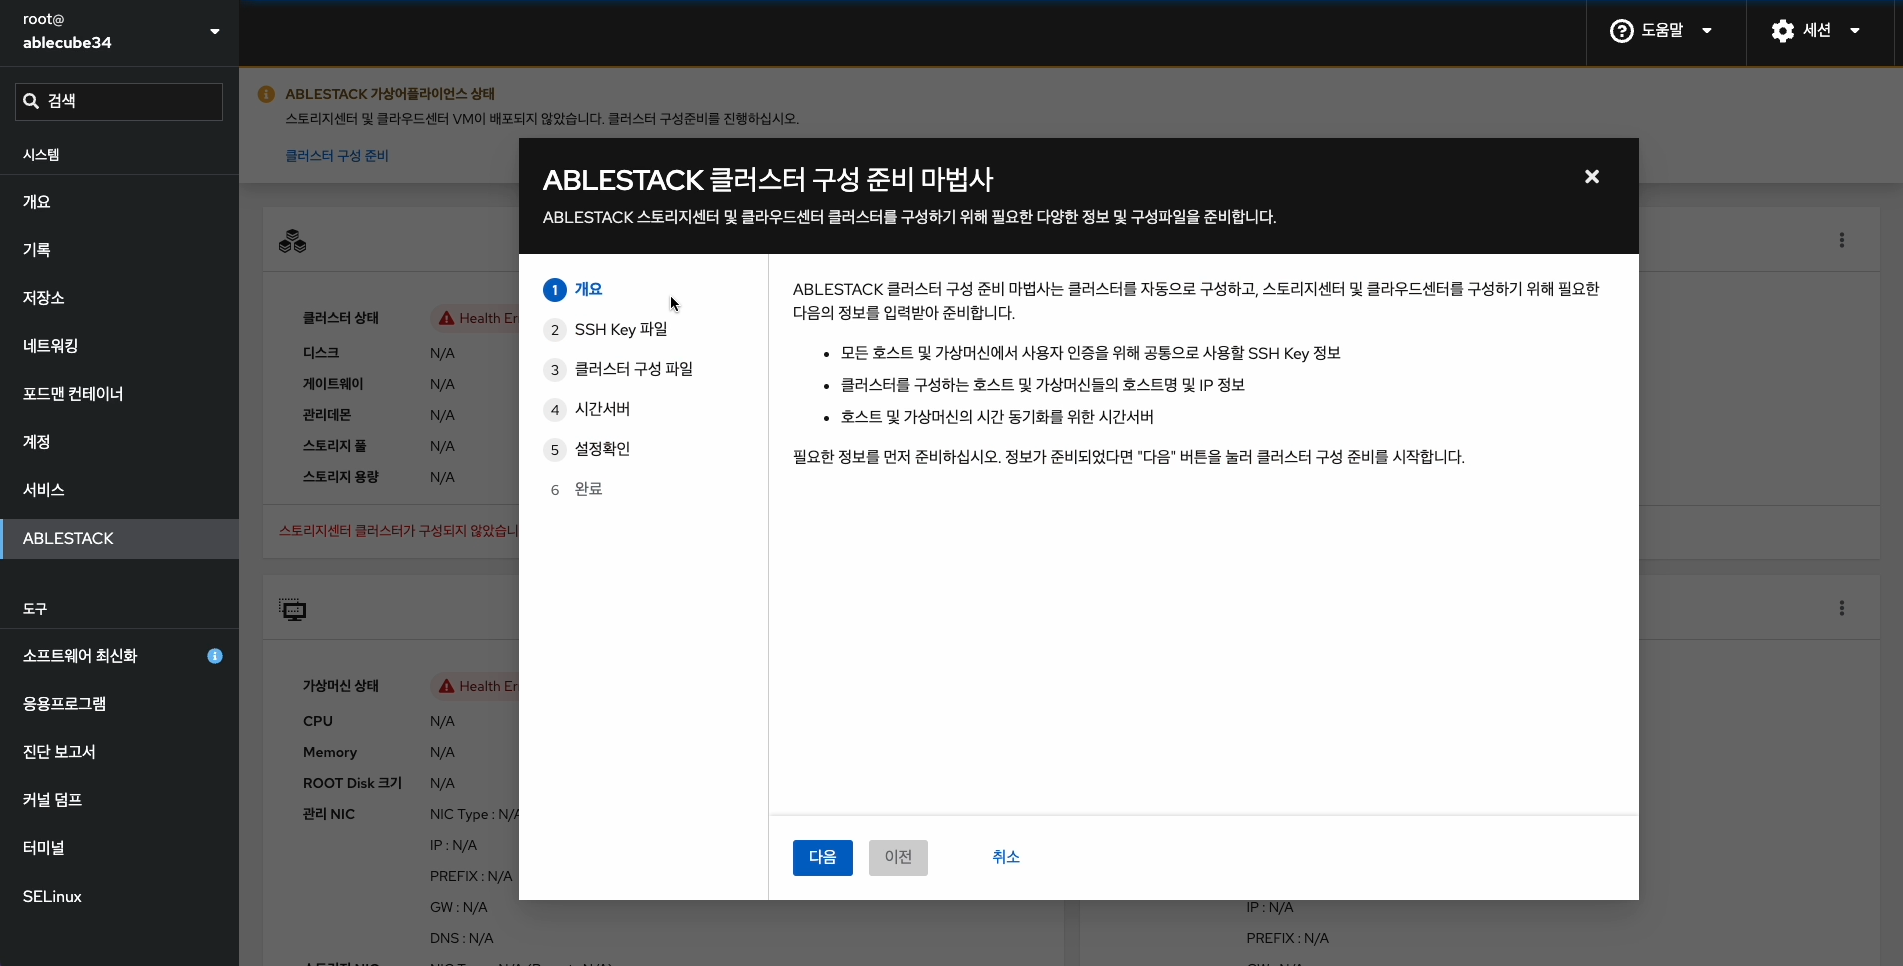1903x966 pixels.
Task: Click the search magnifier icon in sidebar
Action: click(31, 99)
